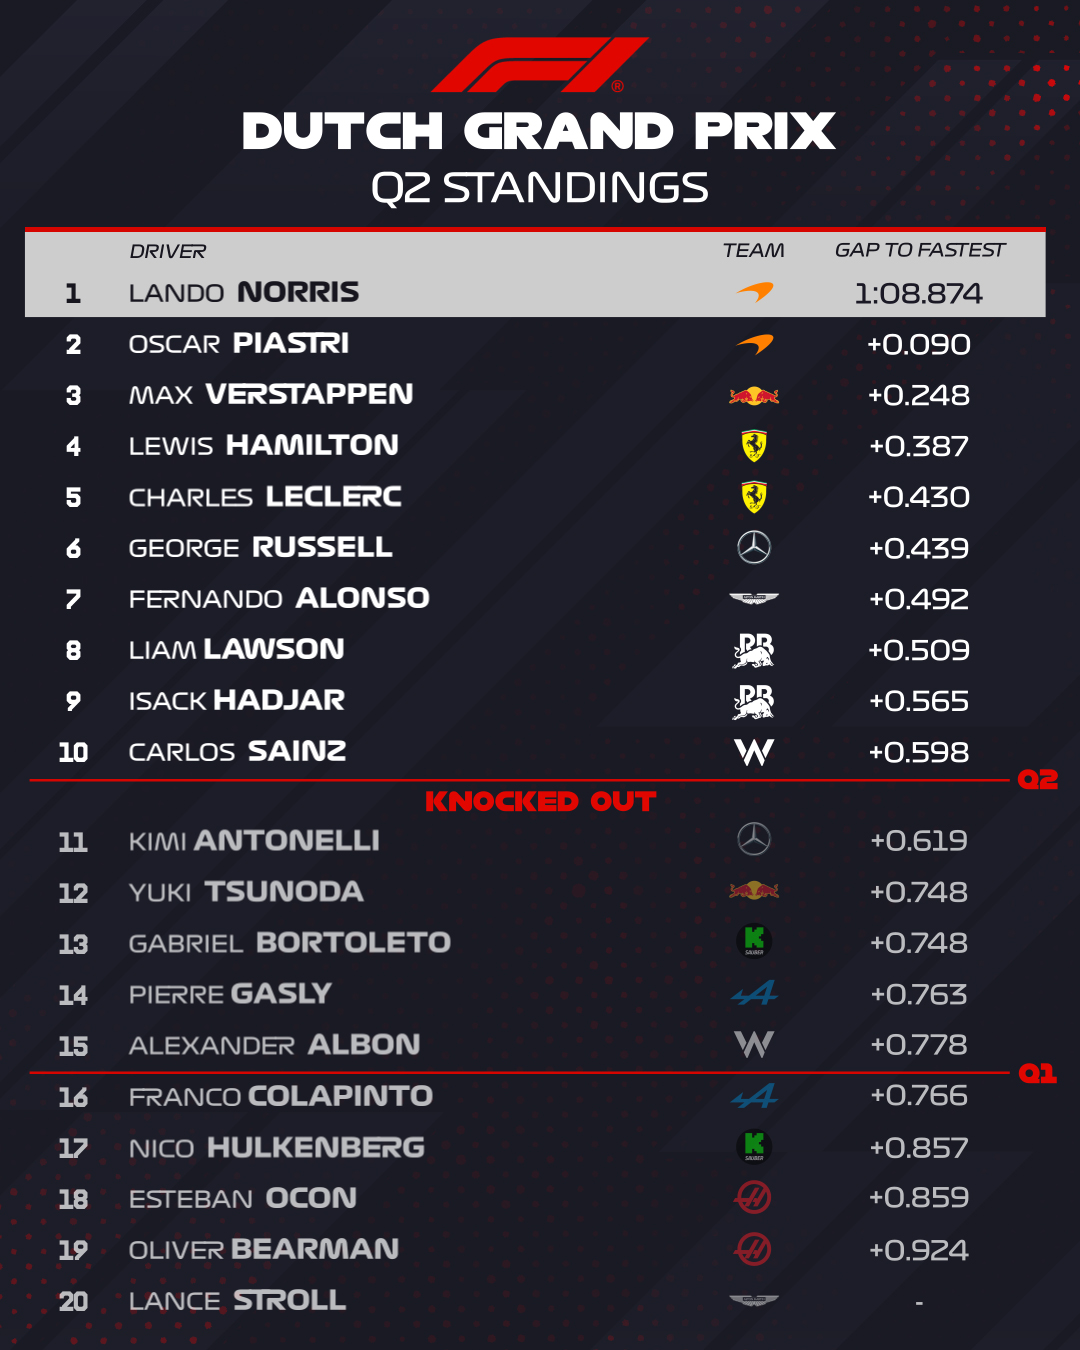This screenshot has width=1080, height=1350.
Task: Click Norris's fastest time 1:08.874
Action: pyautogui.click(x=918, y=293)
